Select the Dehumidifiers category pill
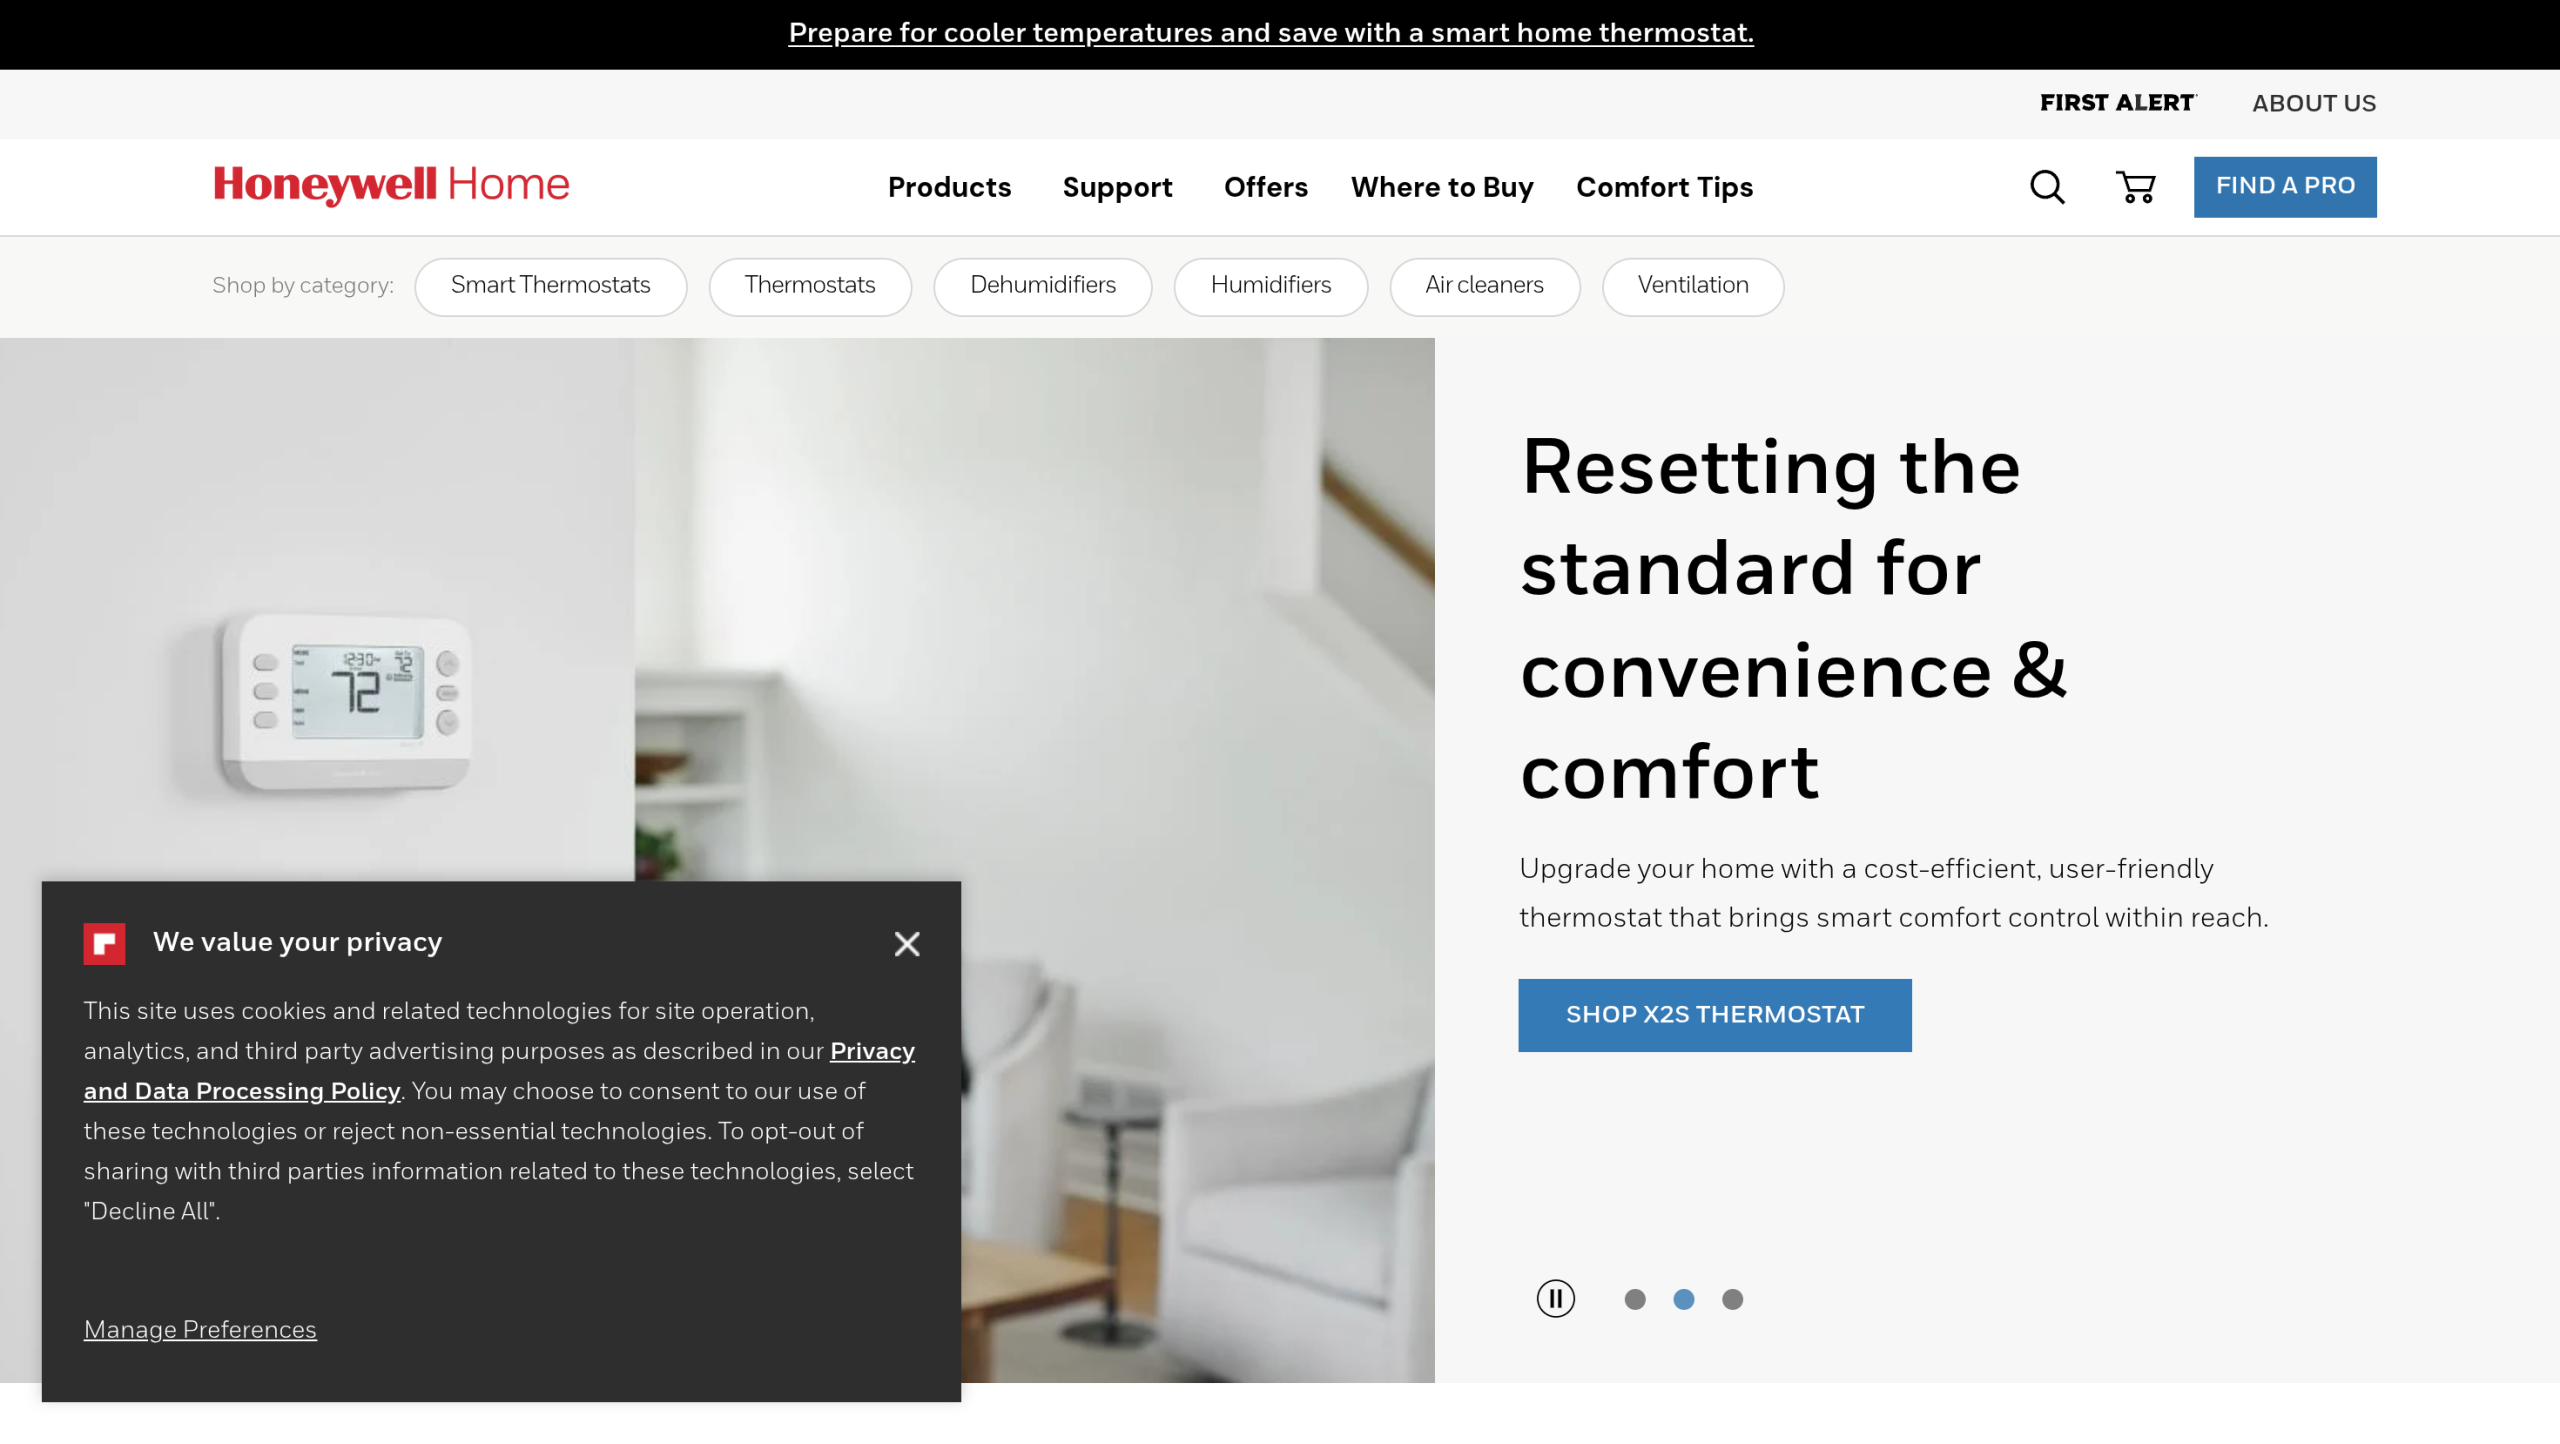Screen dimensions: 2560x1444 (1042, 286)
